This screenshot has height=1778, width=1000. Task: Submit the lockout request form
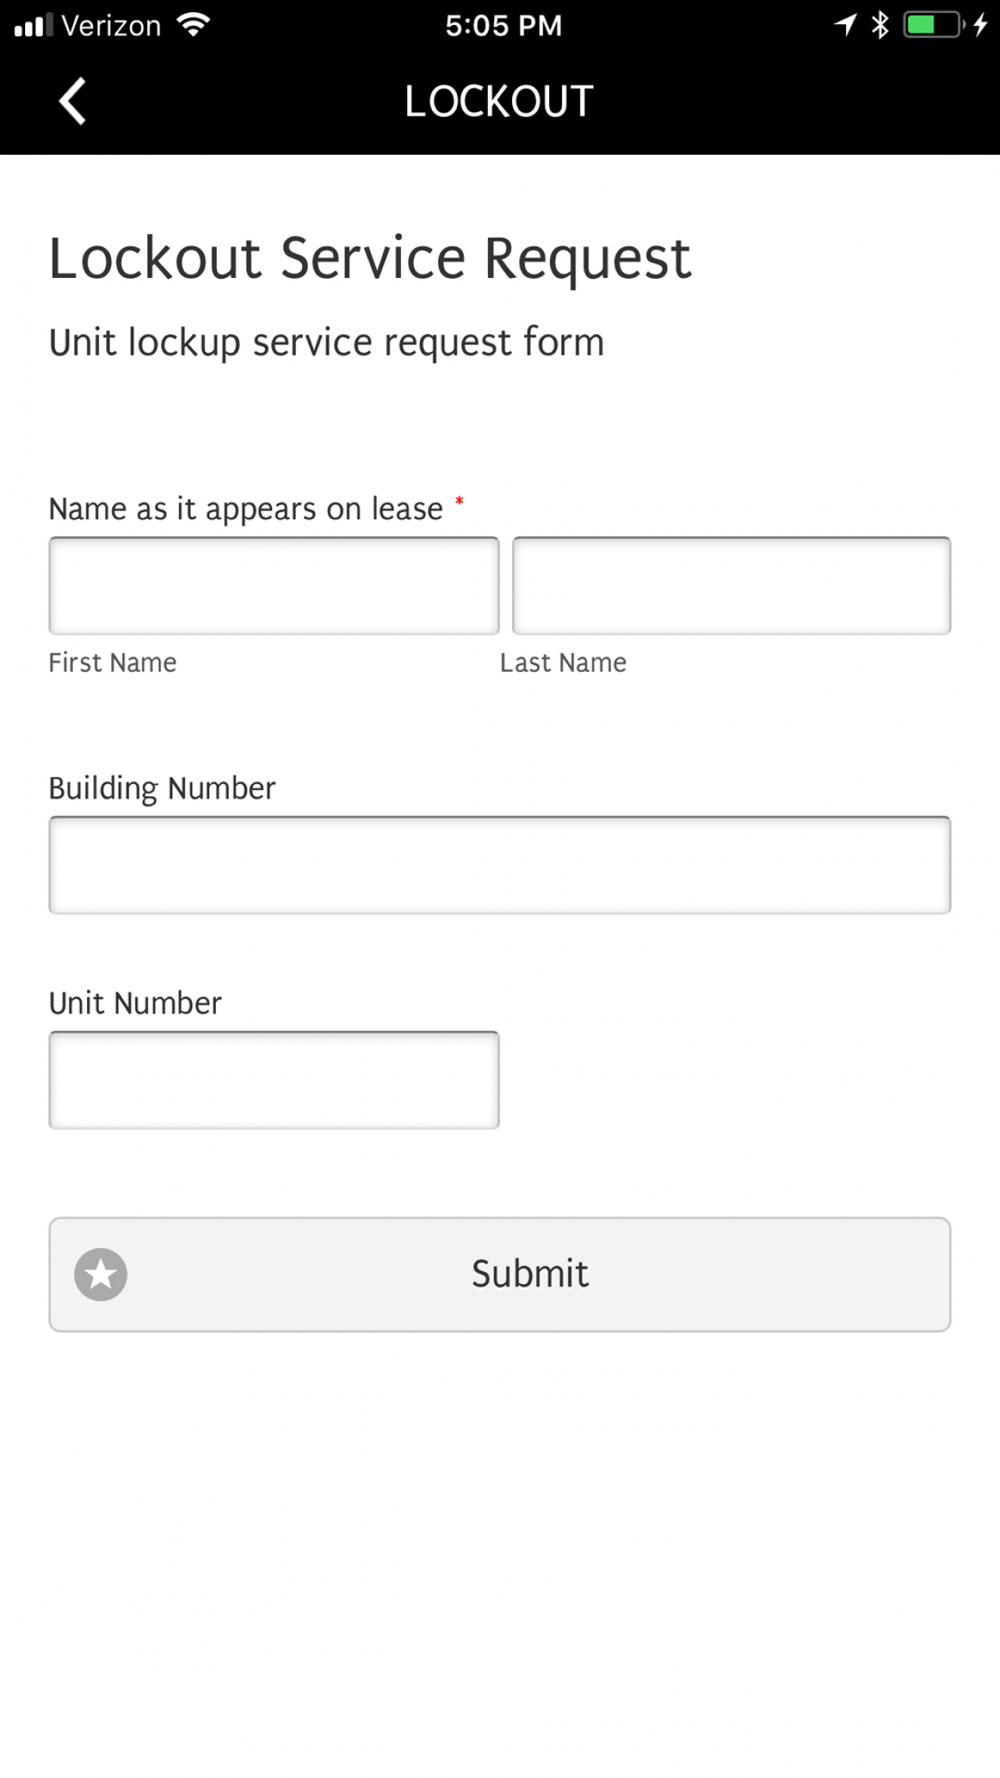500,1274
